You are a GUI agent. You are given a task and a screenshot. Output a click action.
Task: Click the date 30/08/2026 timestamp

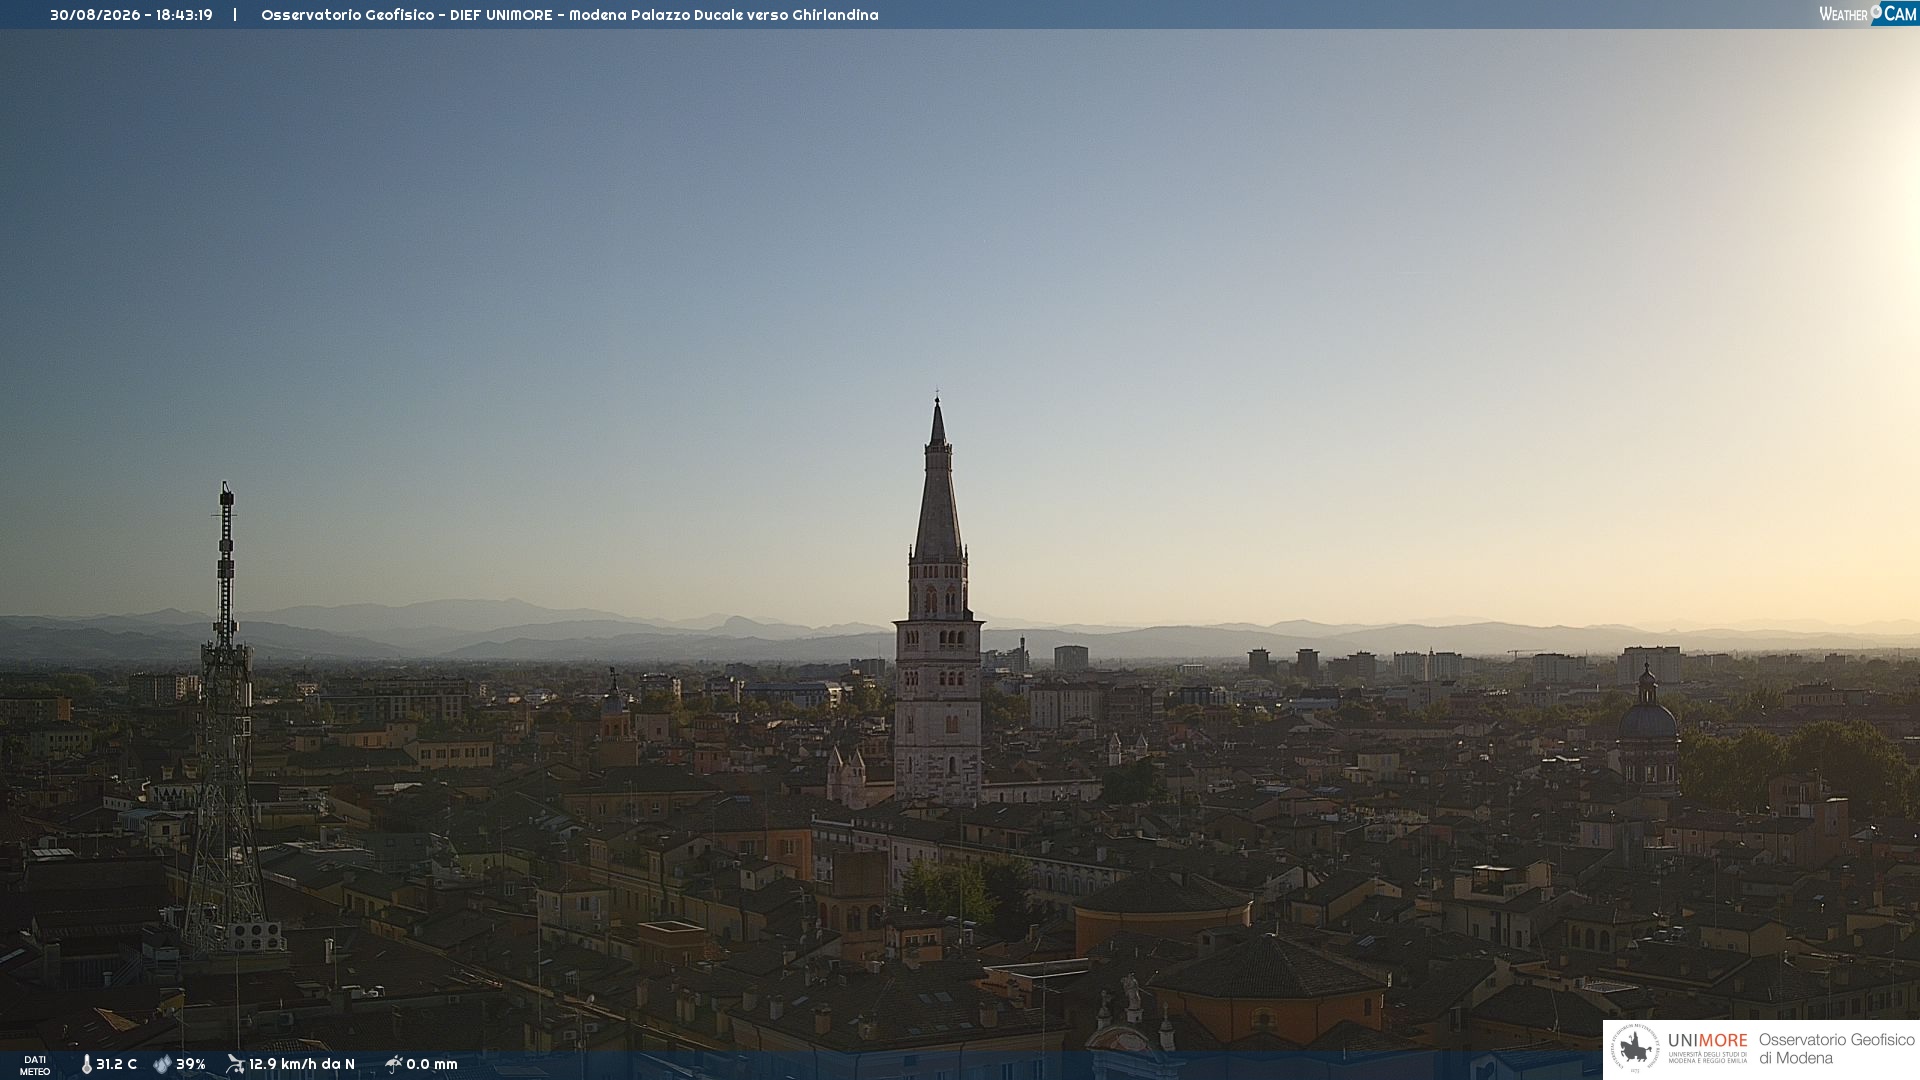(95, 15)
